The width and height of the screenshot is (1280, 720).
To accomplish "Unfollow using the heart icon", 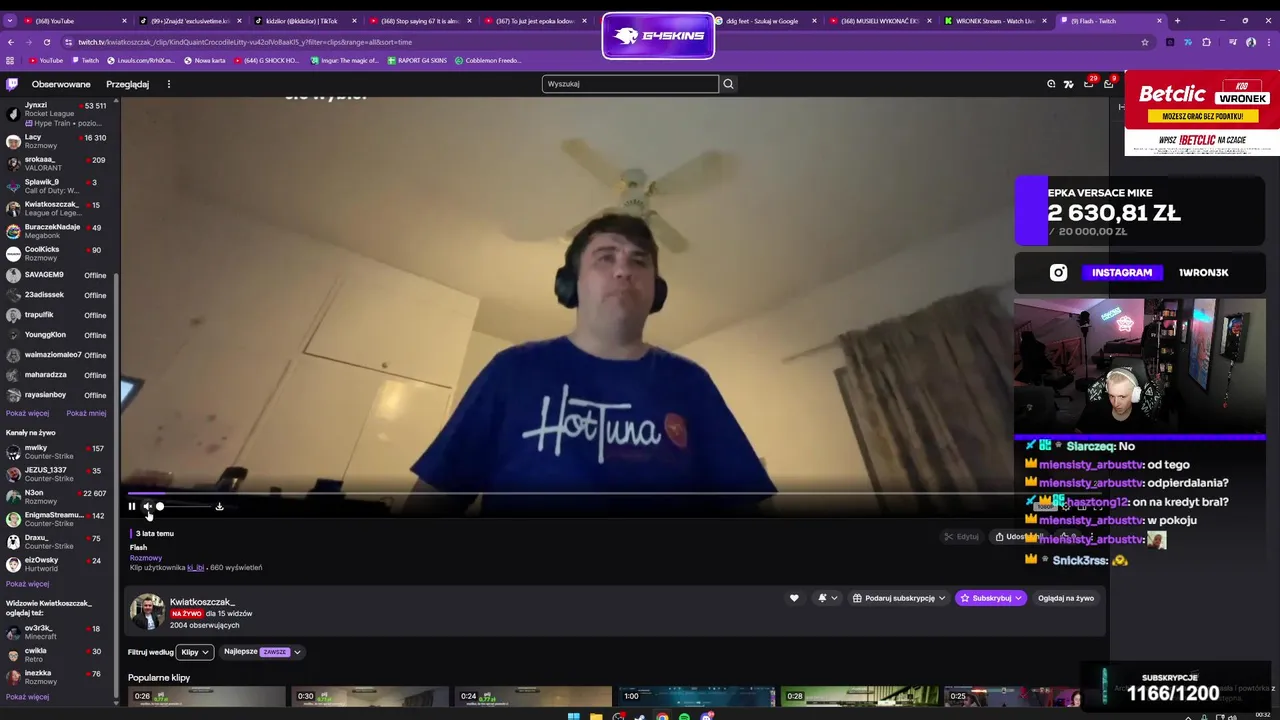I will [x=794, y=598].
